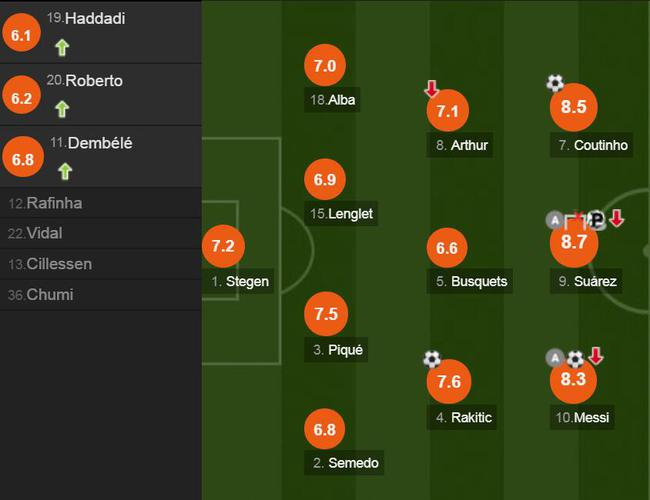The height and width of the screenshot is (500, 650).
Task: Click Roberto's green substituted-on arrow
Action: pyautogui.click(x=62, y=108)
